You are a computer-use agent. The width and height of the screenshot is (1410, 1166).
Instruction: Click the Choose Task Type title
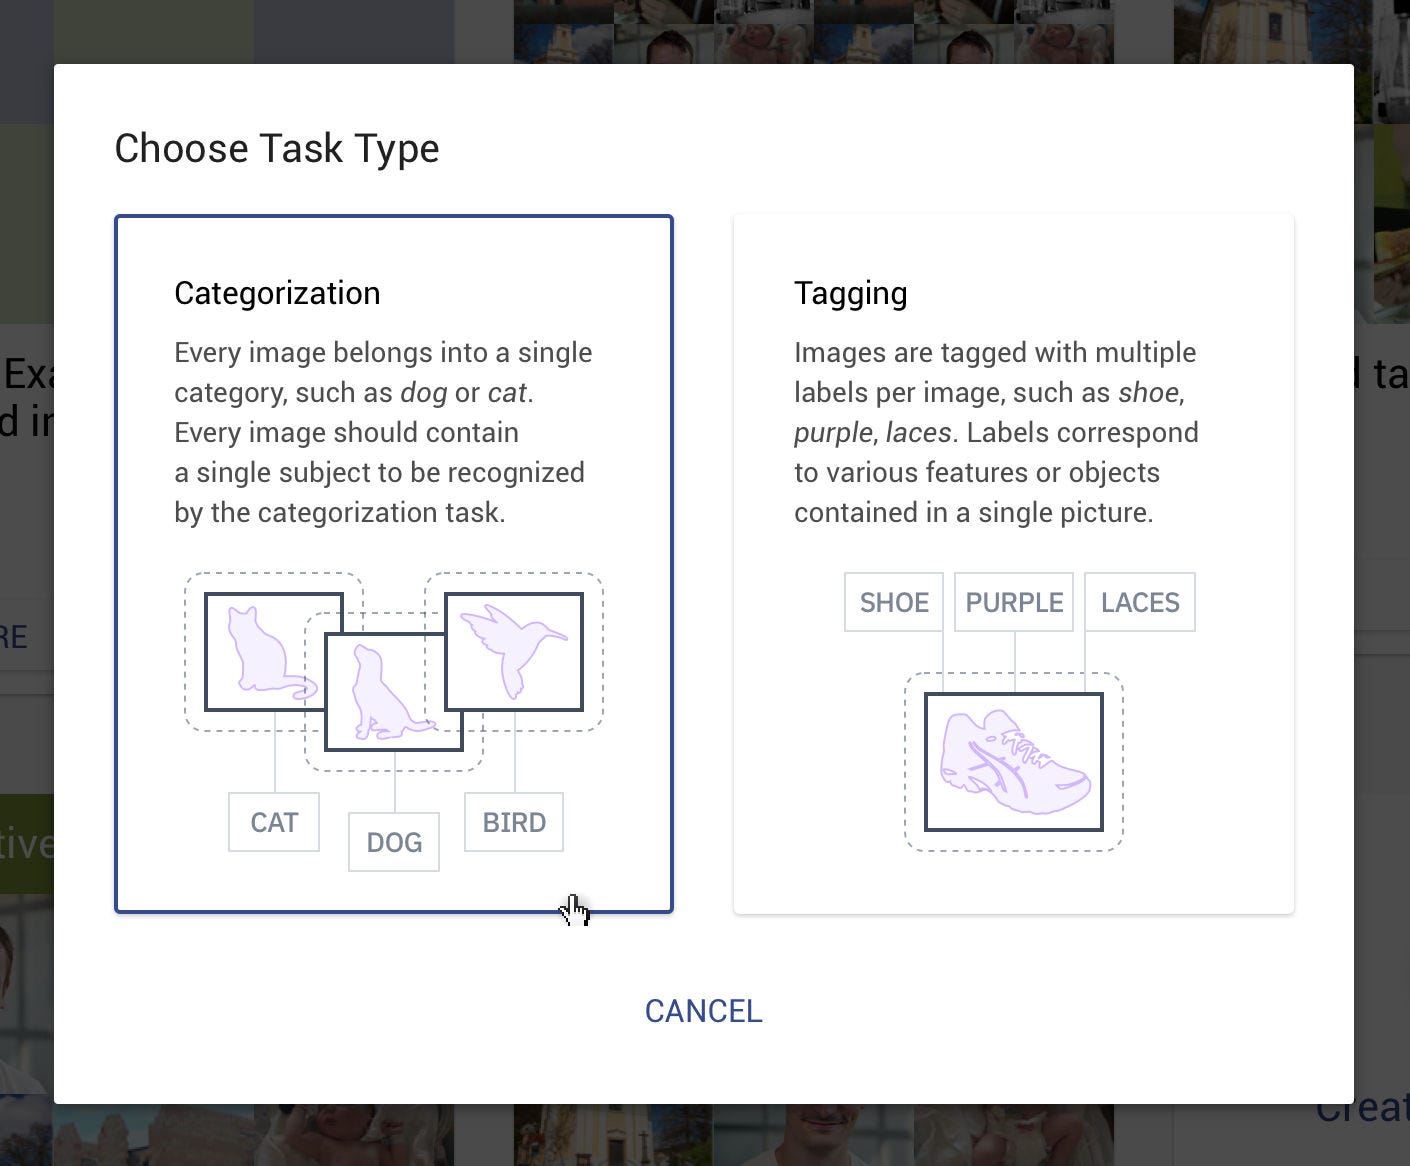pyautogui.click(x=277, y=148)
